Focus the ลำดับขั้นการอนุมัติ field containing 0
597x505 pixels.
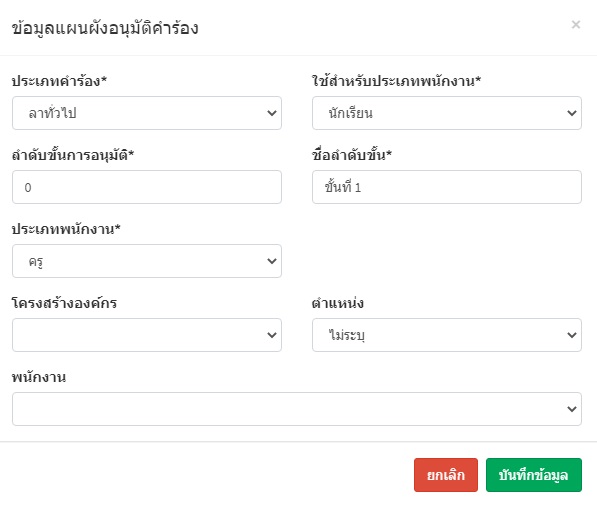(x=147, y=187)
